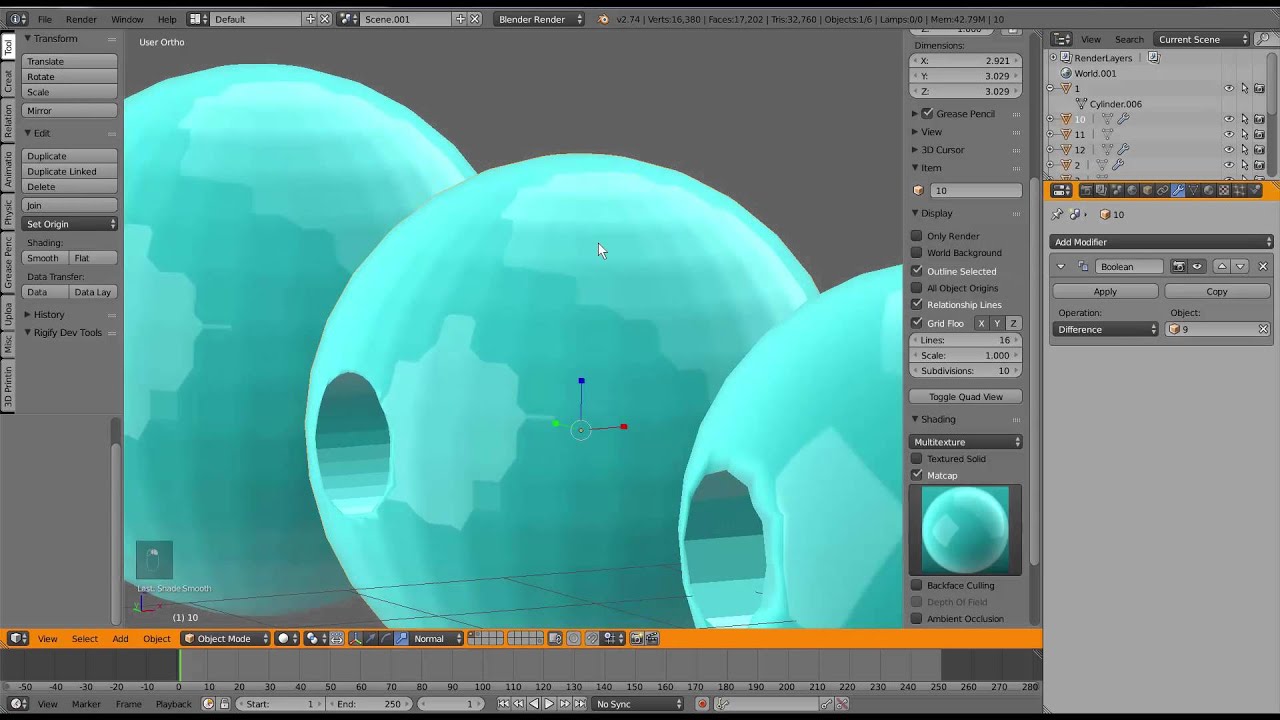Viewport: 1280px width, 720px height.
Task: Open the Modifiers wrench tab icon
Action: (1178, 190)
